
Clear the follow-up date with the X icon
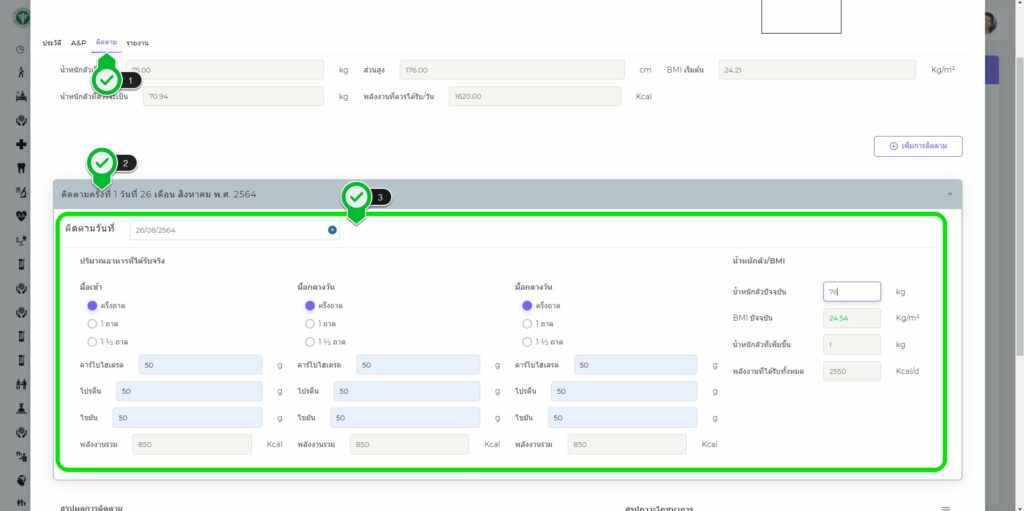click(x=332, y=230)
